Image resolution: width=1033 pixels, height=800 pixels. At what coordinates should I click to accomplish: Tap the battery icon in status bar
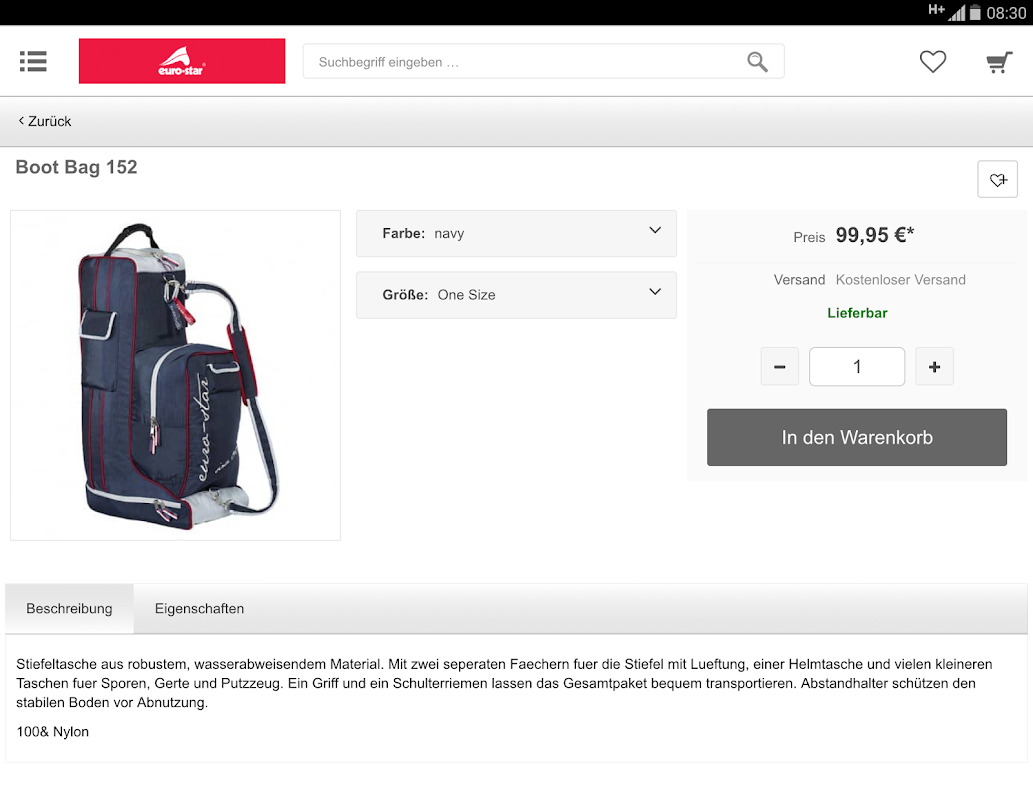click(x=975, y=12)
